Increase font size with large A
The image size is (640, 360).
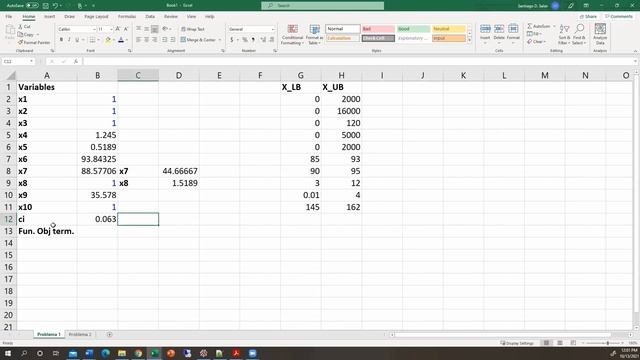click(118, 29)
